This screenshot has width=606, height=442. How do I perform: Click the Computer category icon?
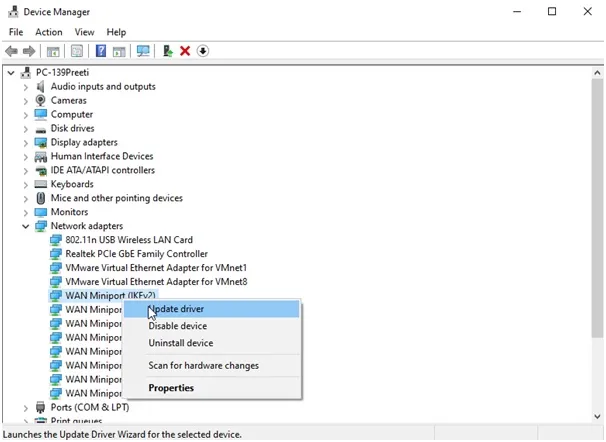41,114
